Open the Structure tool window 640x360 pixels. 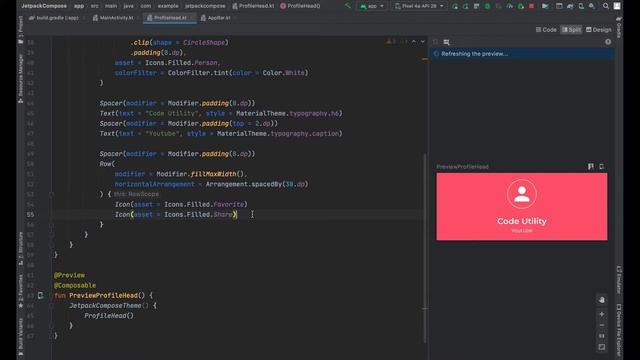21,249
